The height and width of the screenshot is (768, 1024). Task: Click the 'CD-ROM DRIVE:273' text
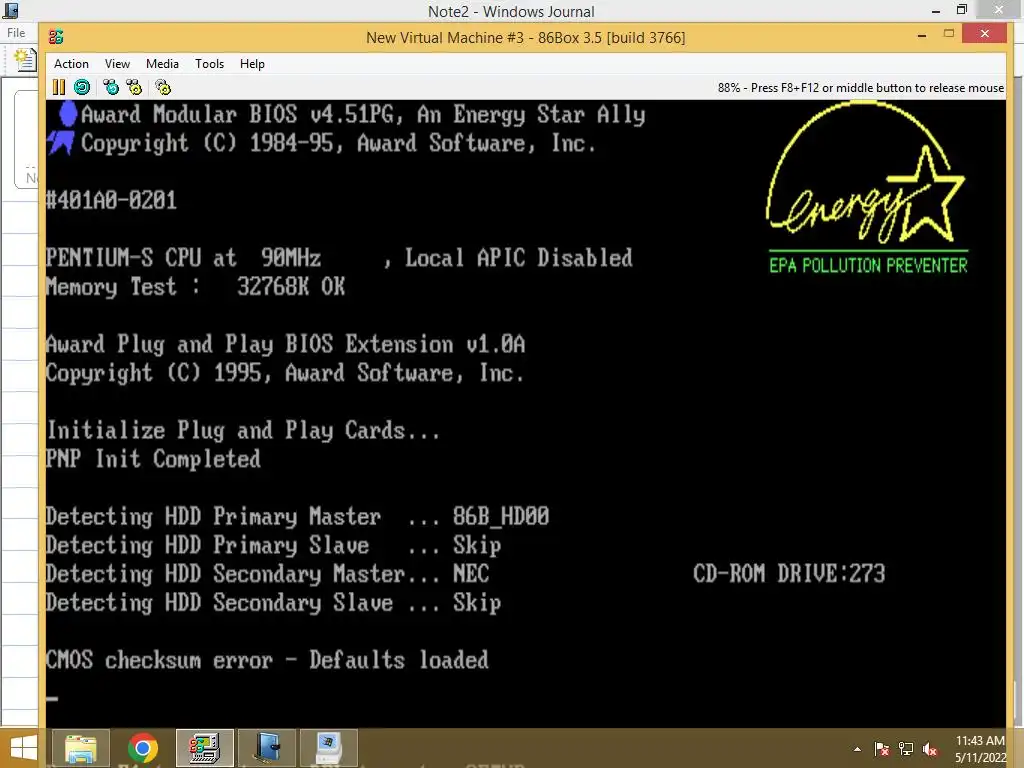789,573
